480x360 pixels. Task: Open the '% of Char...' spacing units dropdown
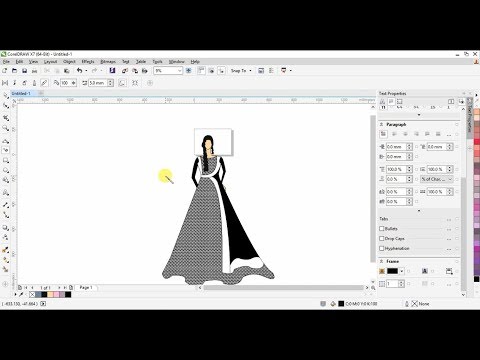[436, 179]
